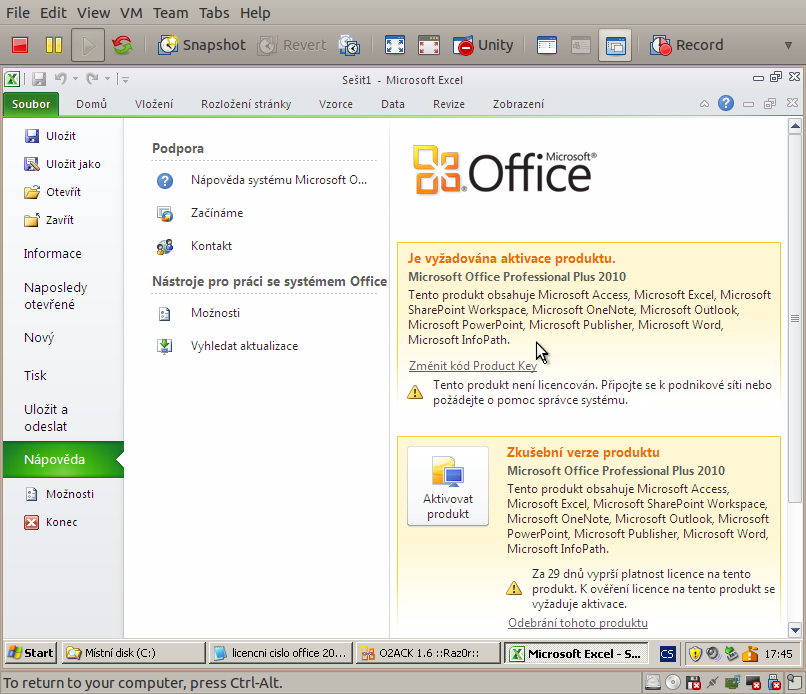Image resolution: width=806 pixels, height=694 pixels.
Task: Open the VMware toolbar options arrow
Action: tap(788, 45)
